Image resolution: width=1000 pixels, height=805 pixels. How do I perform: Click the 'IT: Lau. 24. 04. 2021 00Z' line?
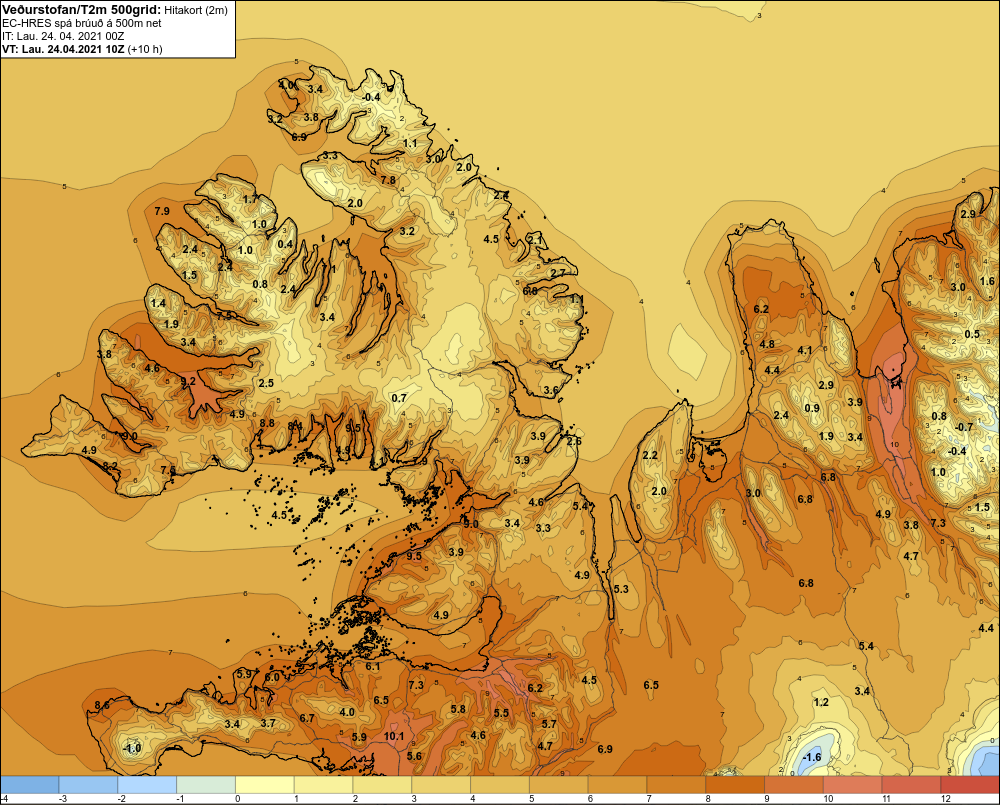click(x=63, y=36)
